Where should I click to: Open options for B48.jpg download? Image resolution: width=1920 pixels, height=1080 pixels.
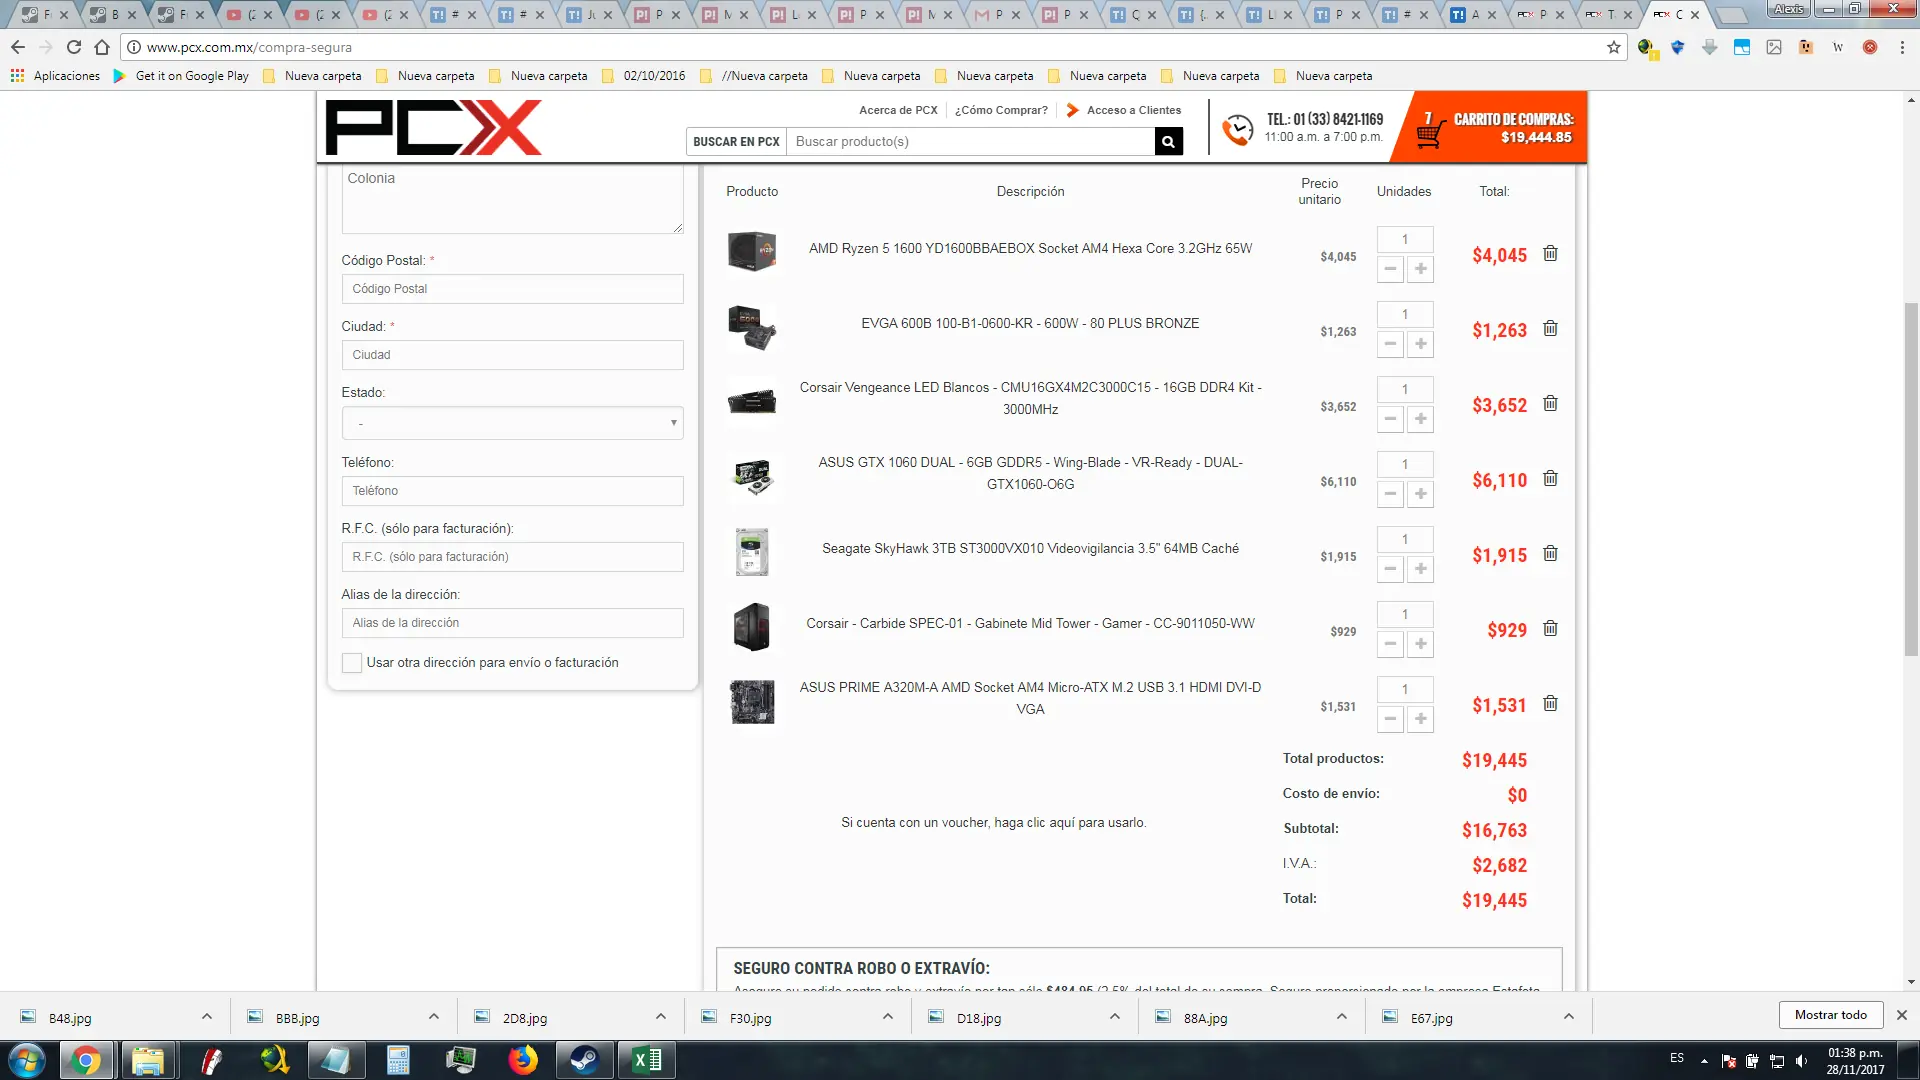[207, 1017]
